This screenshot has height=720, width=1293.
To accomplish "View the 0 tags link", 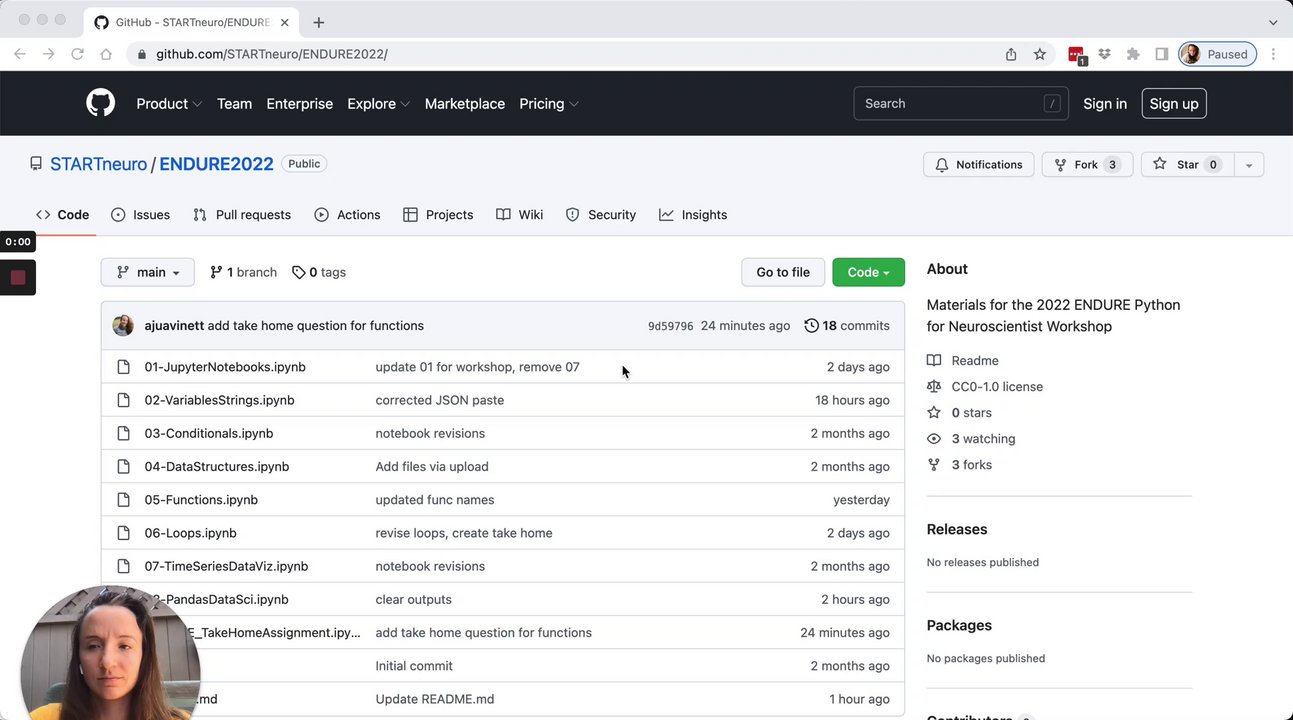I will point(319,272).
